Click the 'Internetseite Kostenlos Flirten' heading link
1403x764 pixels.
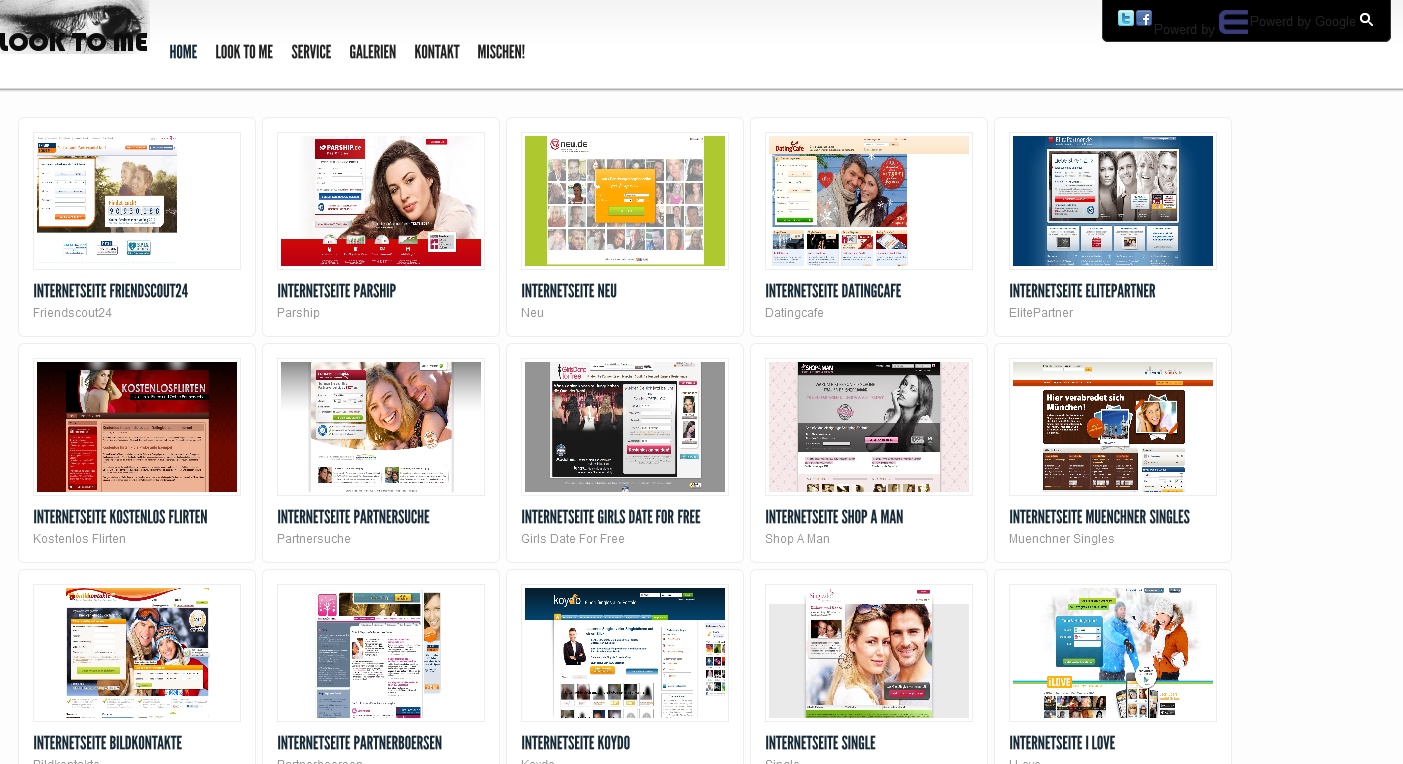click(x=120, y=517)
